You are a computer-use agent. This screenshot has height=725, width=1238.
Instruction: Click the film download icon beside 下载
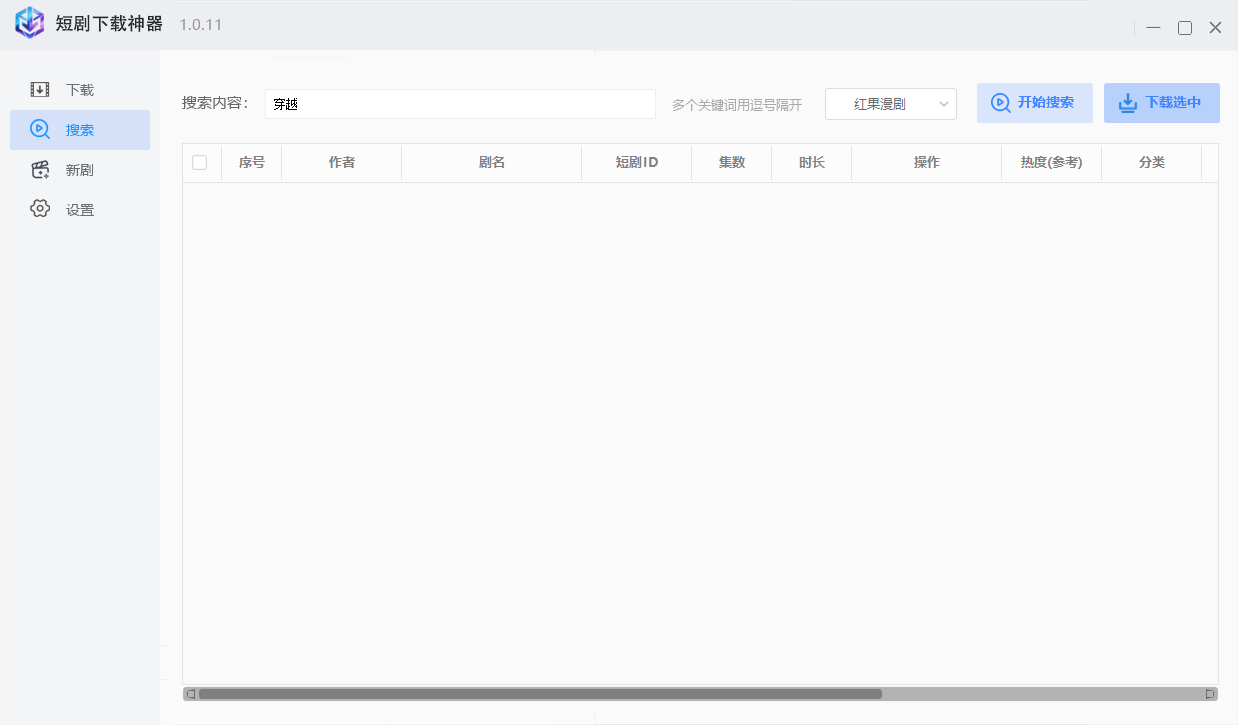pos(40,89)
